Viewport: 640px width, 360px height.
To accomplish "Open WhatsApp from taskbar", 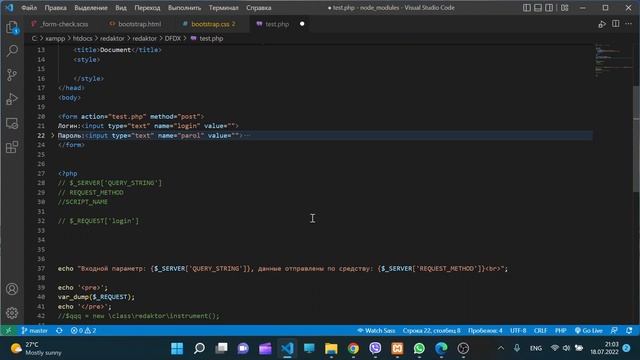I will point(419,348).
